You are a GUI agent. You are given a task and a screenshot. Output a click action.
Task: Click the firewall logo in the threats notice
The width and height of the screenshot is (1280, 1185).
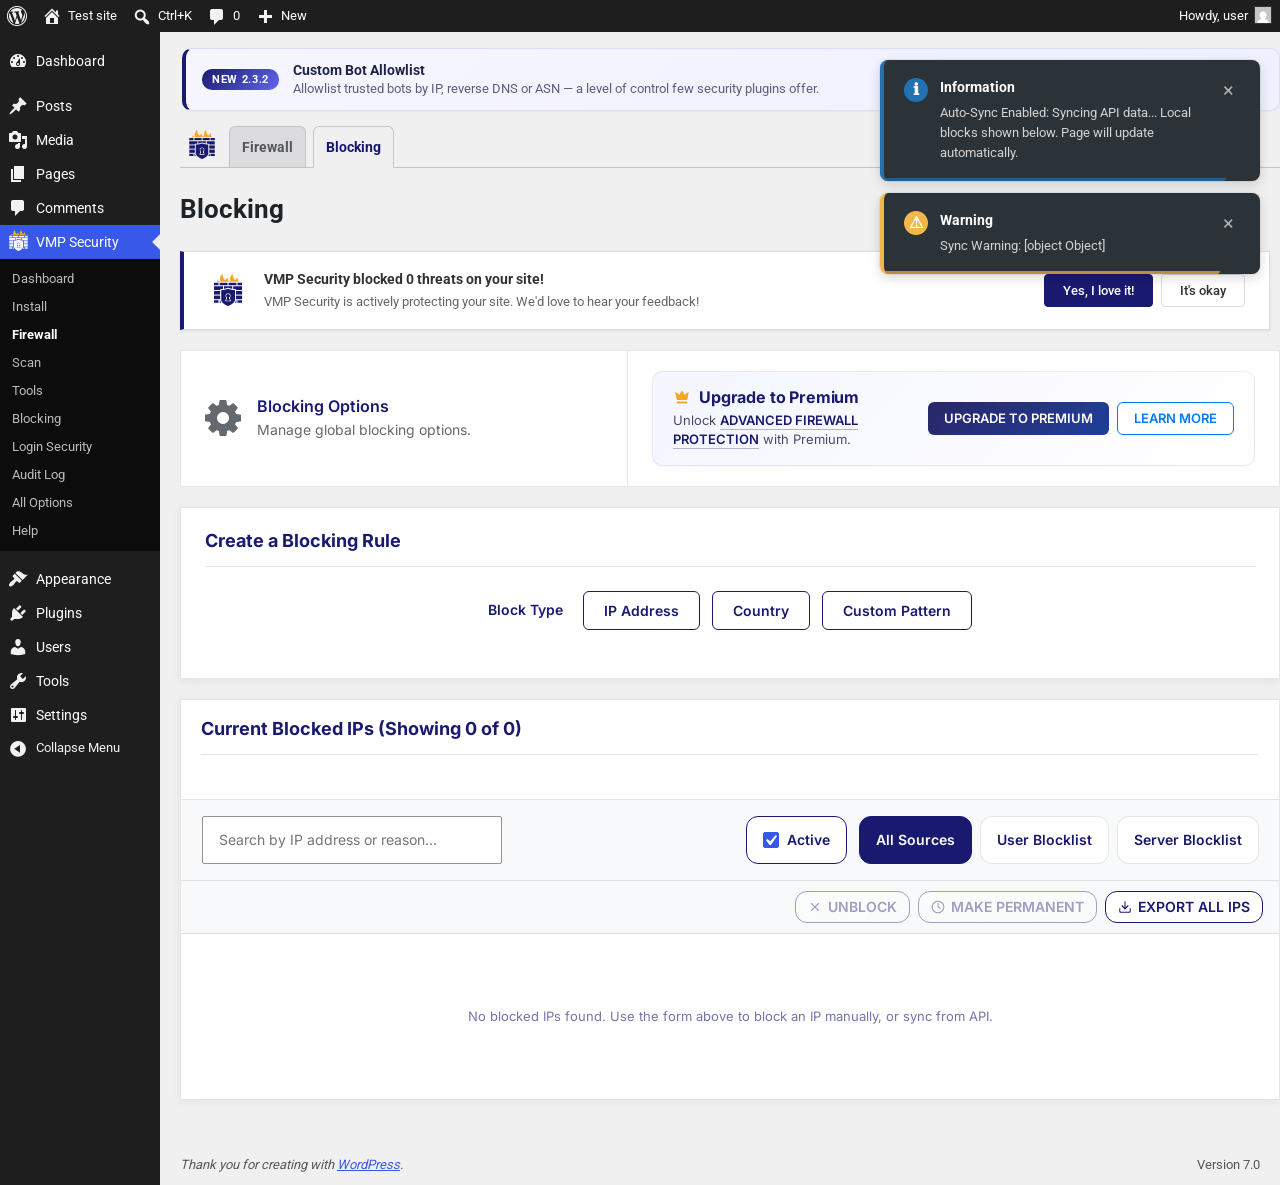click(228, 290)
